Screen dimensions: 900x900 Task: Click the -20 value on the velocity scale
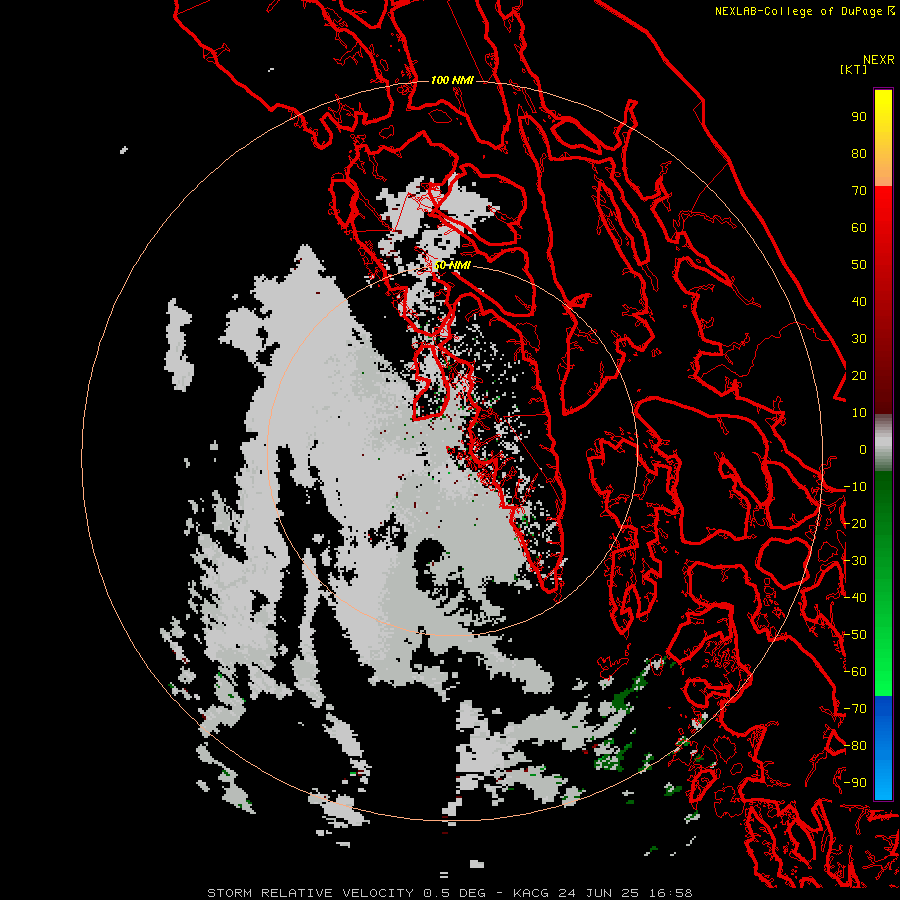[x=855, y=523]
